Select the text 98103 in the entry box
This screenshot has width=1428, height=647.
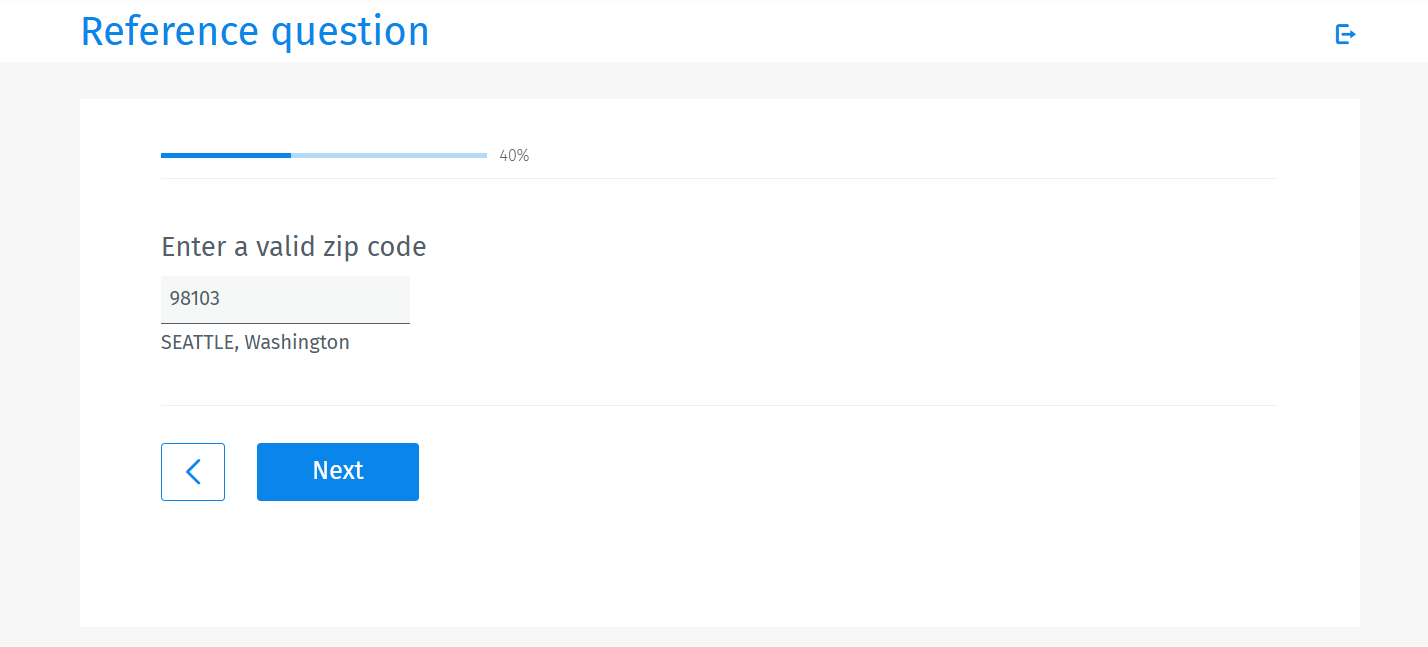click(x=195, y=297)
